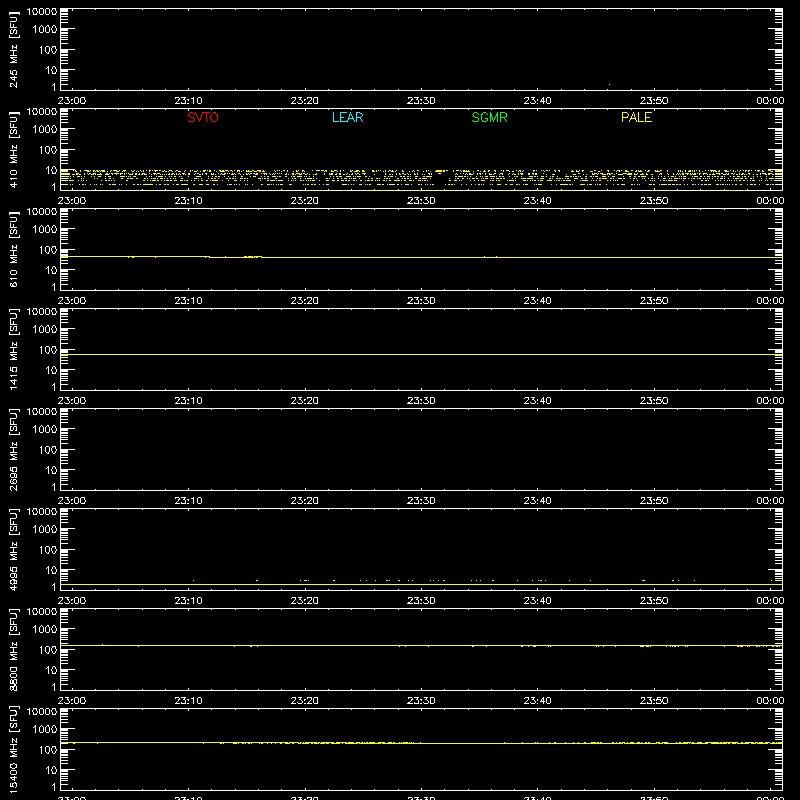Click the 10000 tick label on the 4995 MHz axis

(x=42, y=512)
